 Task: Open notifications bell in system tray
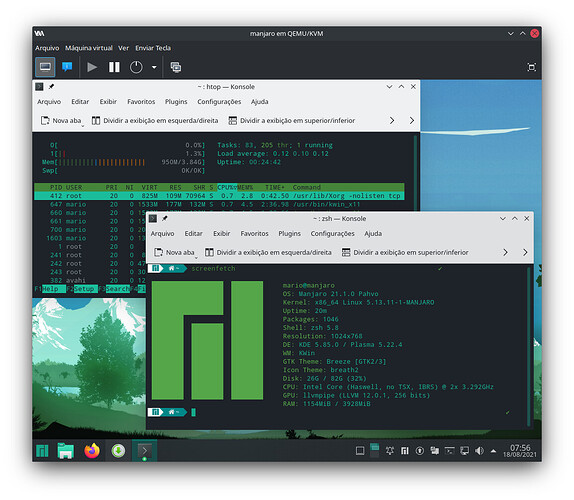click(390, 451)
